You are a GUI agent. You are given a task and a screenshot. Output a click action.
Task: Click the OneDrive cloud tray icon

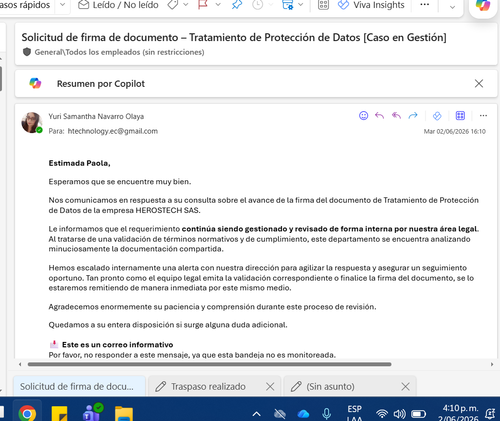pyautogui.click(x=303, y=414)
